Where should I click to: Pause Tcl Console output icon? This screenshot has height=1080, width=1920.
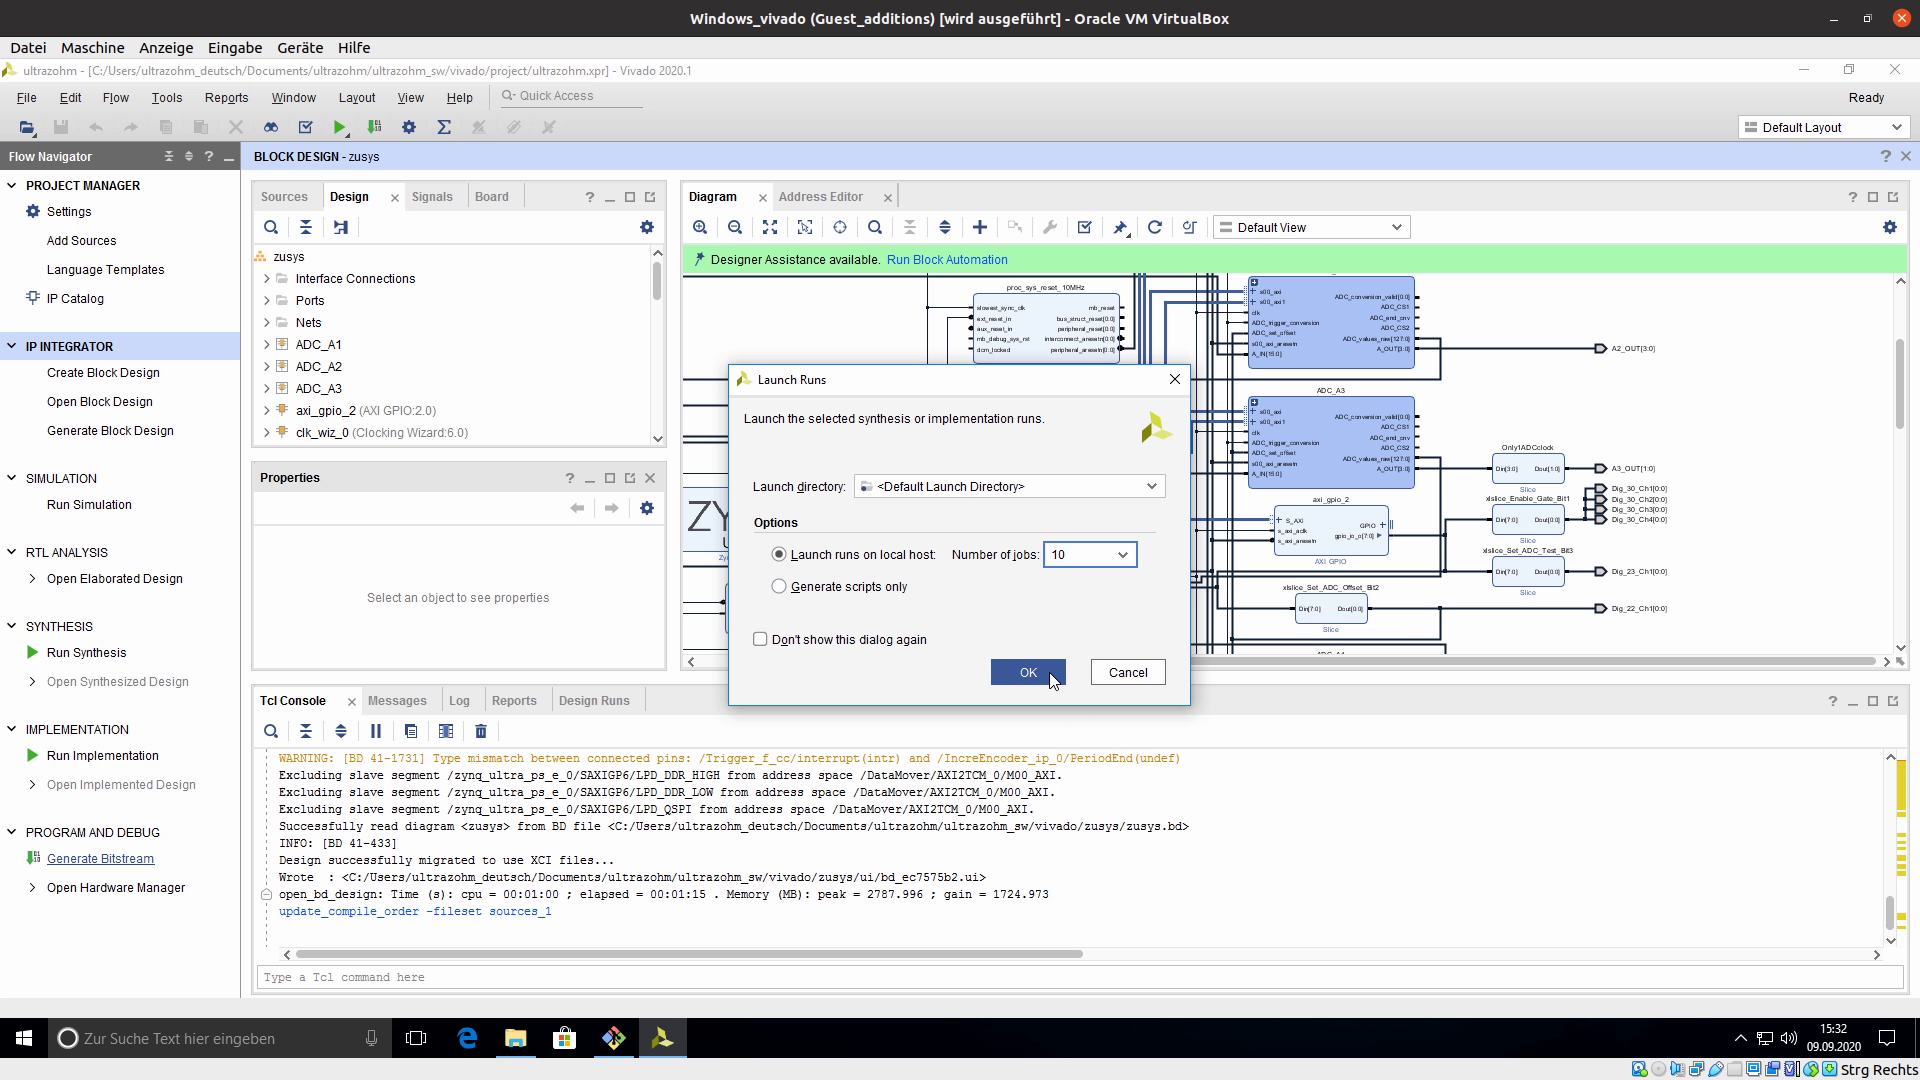(x=376, y=731)
